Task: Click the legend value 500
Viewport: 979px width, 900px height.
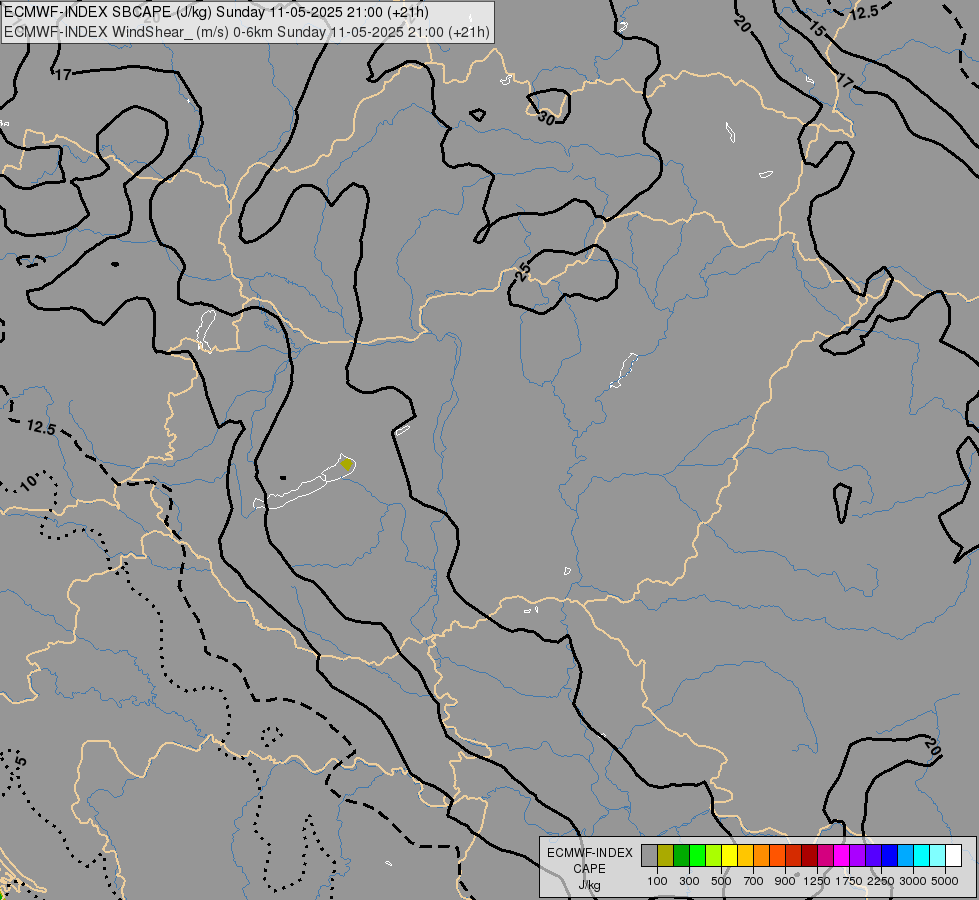Action: pyautogui.click(x=721, y=881)
